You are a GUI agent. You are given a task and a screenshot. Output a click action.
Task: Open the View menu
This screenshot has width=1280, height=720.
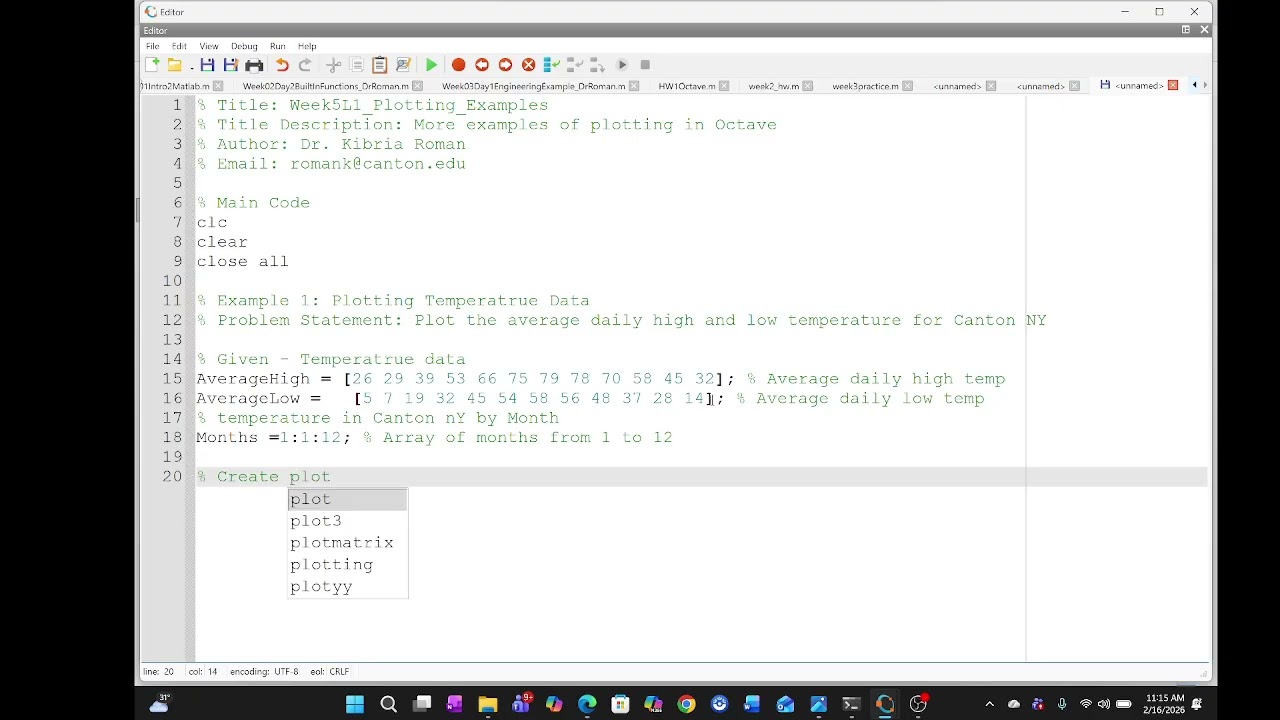[209, 46]
